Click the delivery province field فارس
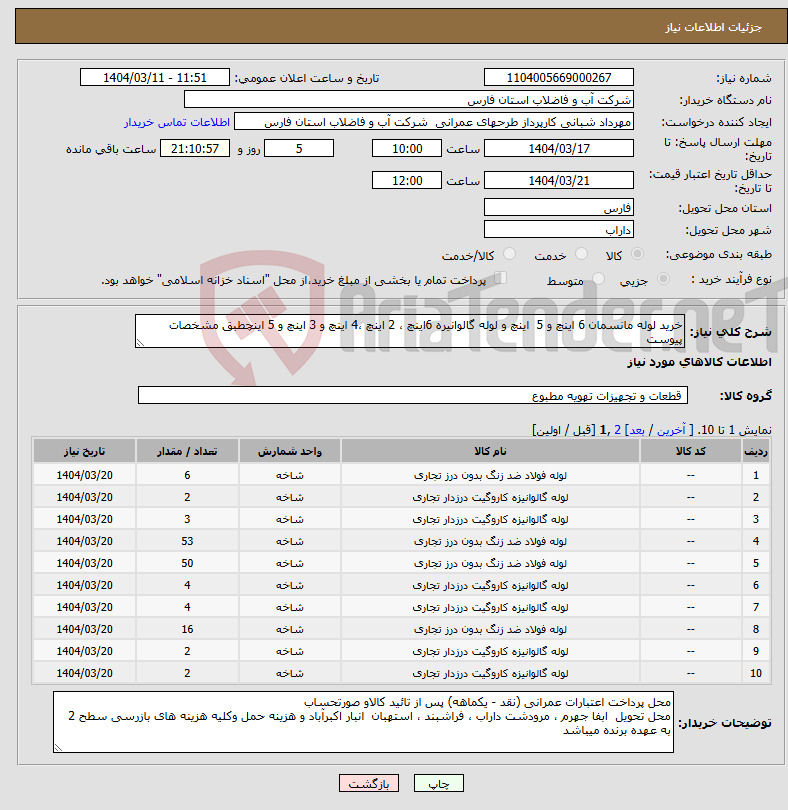The height and width of the screenshot is (810, 788). (x=559, y=208)
